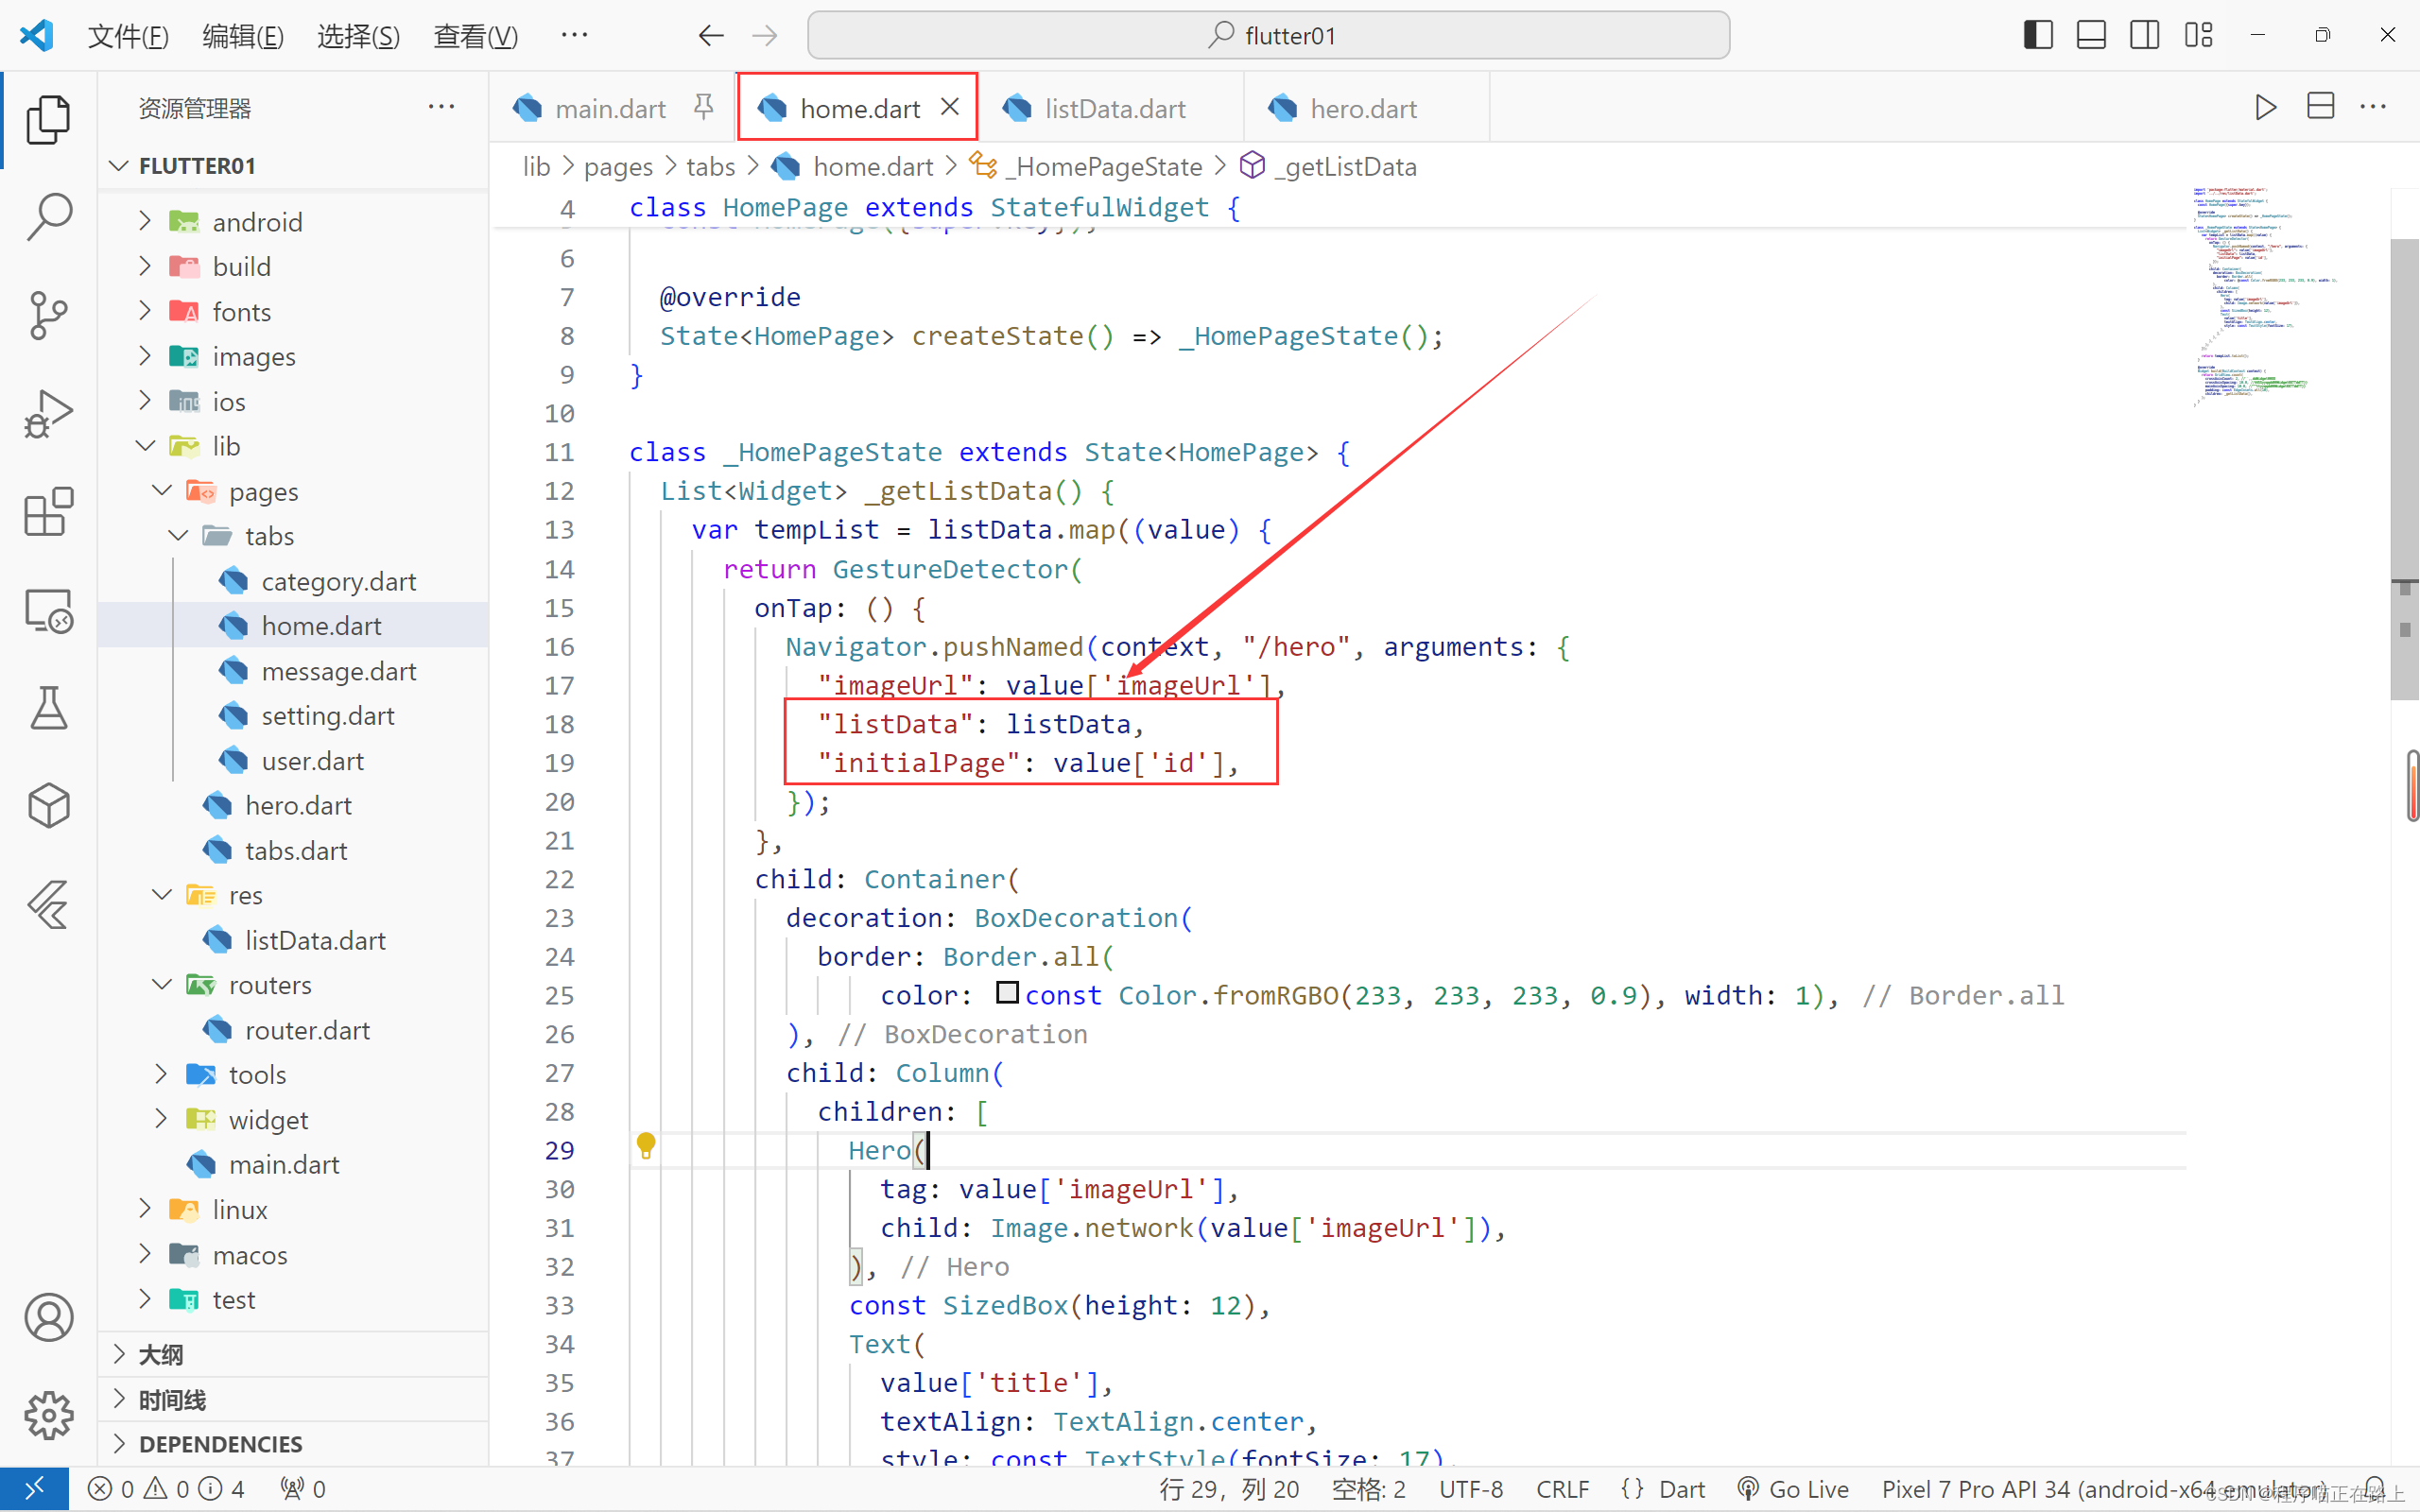Split the editor to the right
Screen dimensions: 2420x1512
(x=2320, y=107)
